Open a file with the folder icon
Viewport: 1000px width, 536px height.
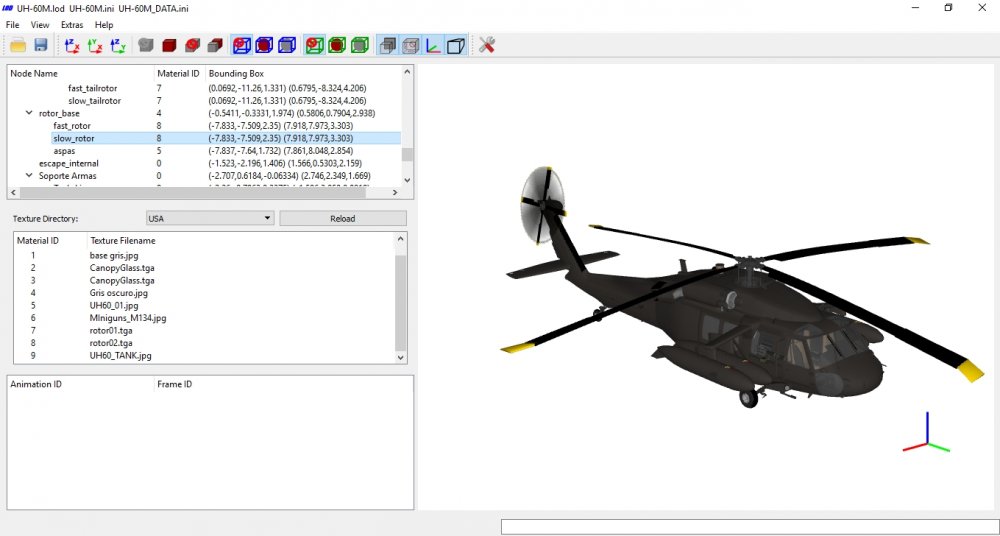click(18, 45)
